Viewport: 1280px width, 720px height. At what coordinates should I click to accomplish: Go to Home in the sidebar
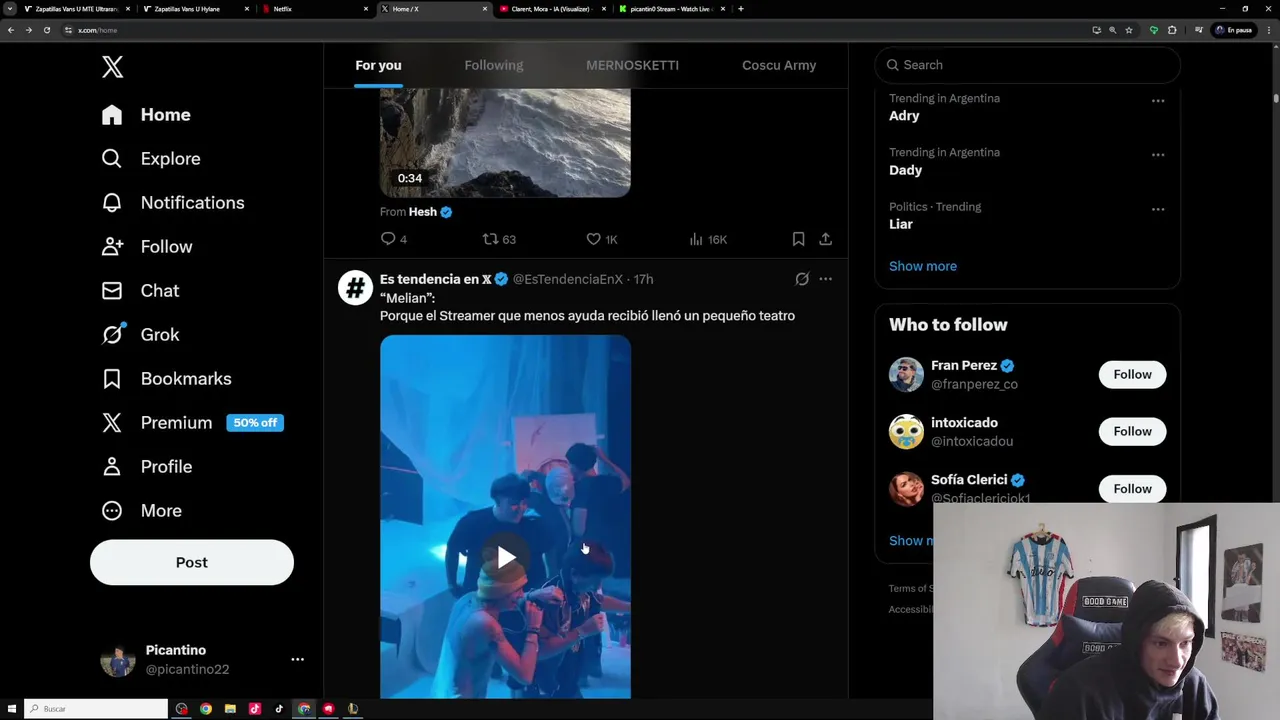(146, 115)
